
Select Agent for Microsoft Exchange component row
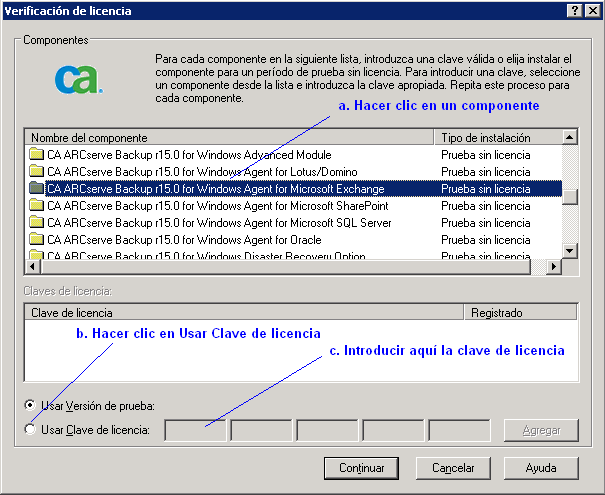click(293, 189)
